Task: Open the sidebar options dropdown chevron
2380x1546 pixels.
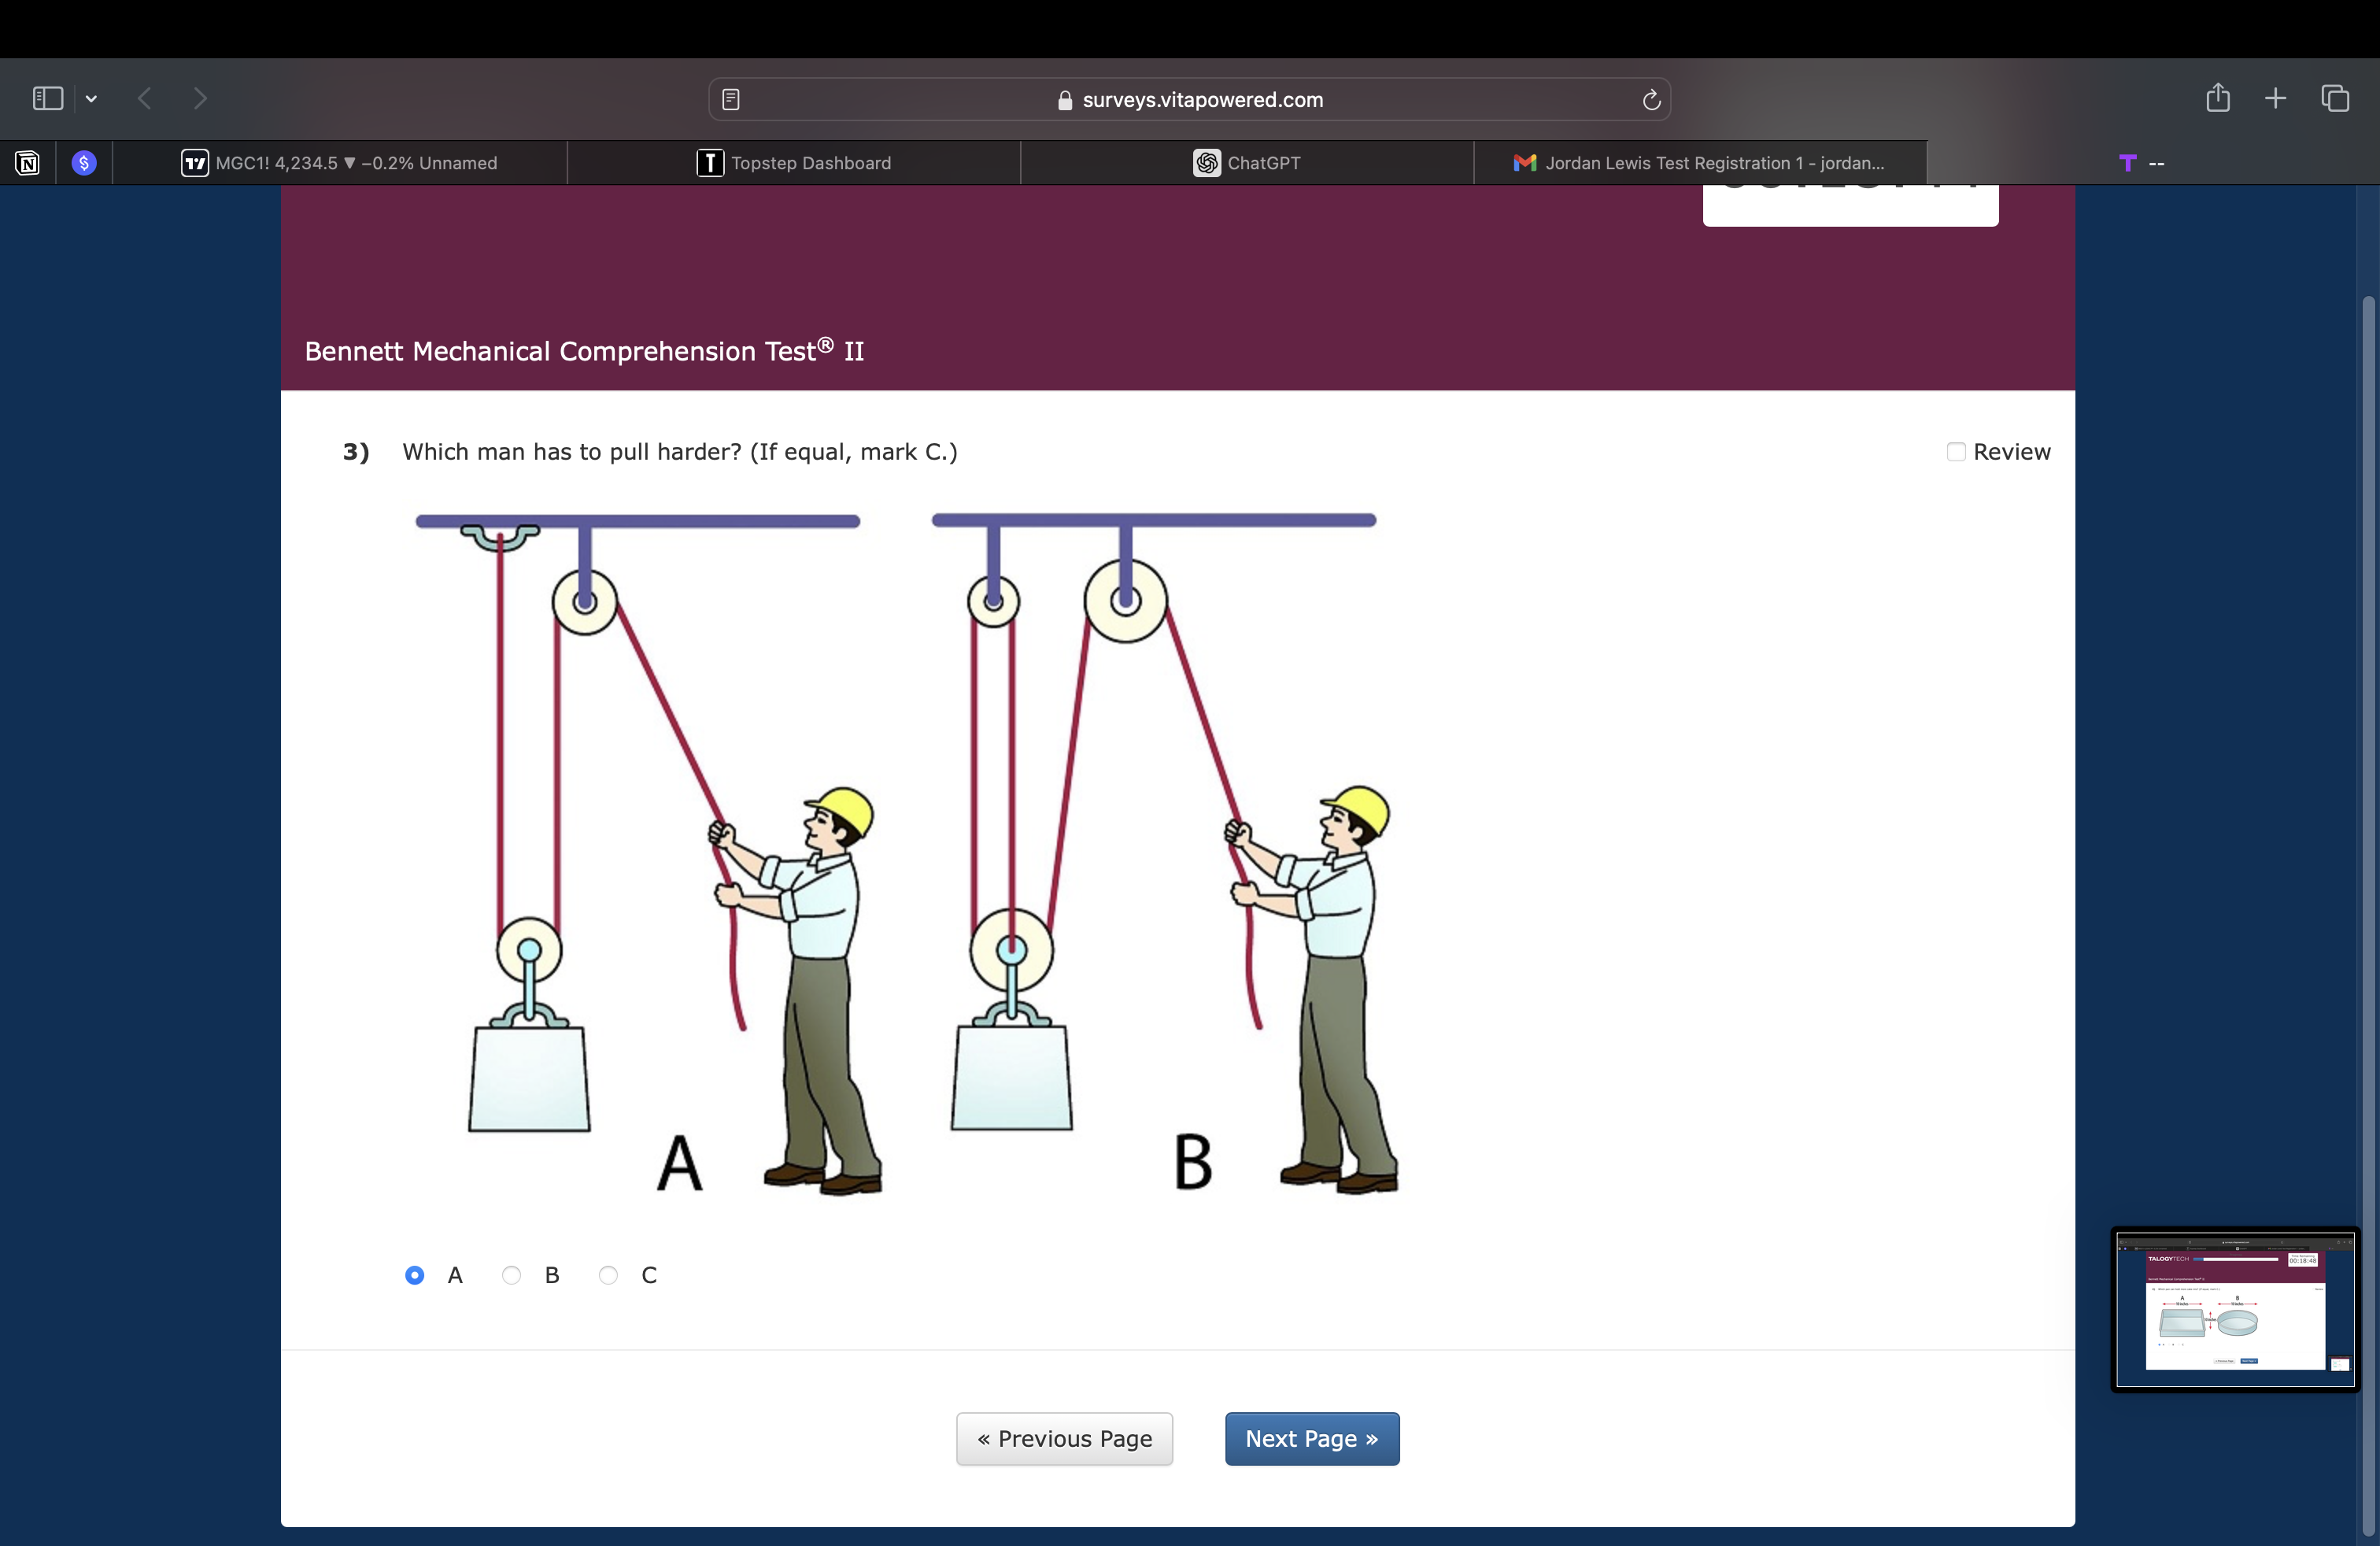Action: point(91,98)
